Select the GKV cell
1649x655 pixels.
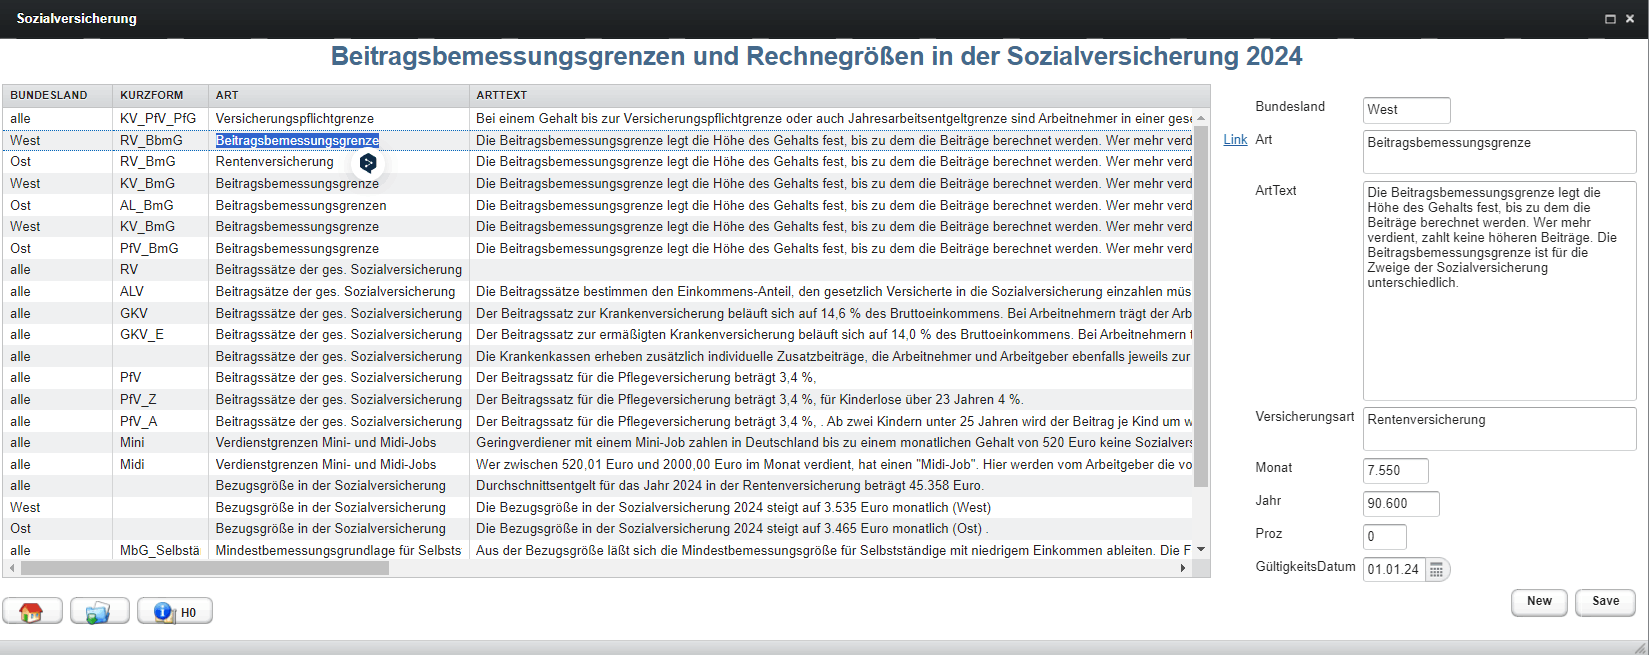[x=160, y=313]
